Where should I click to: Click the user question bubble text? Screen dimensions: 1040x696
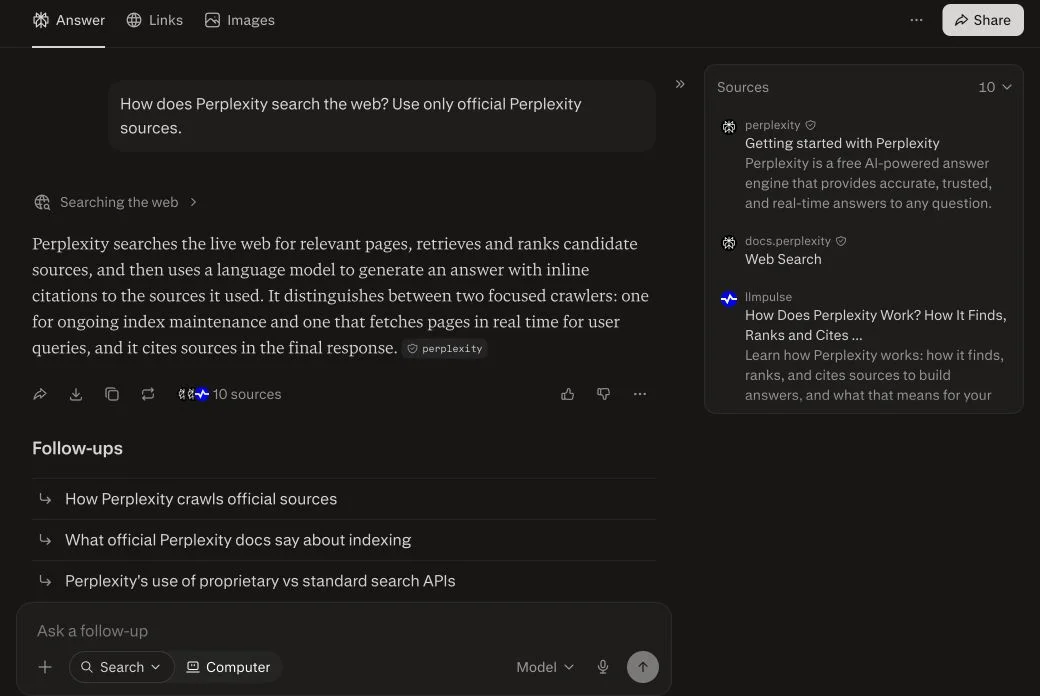350,116
